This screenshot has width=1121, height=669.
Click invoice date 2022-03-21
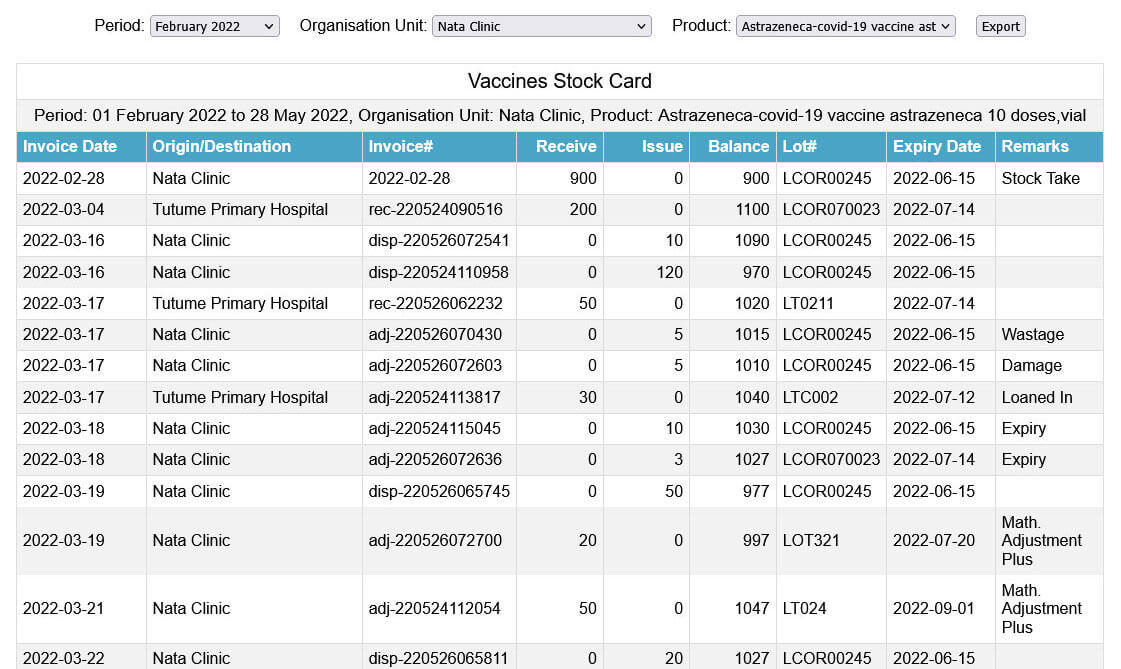[64, 609]
